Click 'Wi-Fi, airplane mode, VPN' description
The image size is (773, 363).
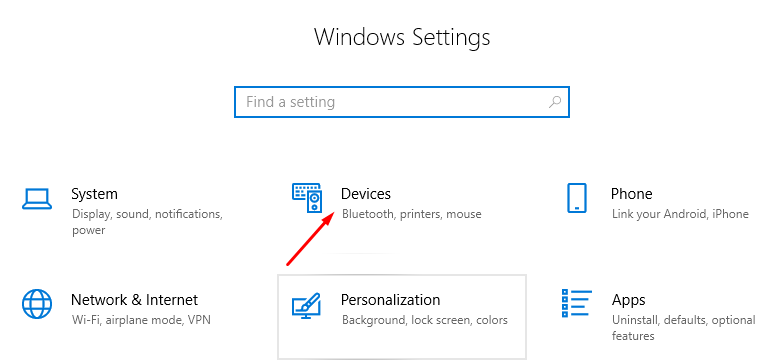141,320
